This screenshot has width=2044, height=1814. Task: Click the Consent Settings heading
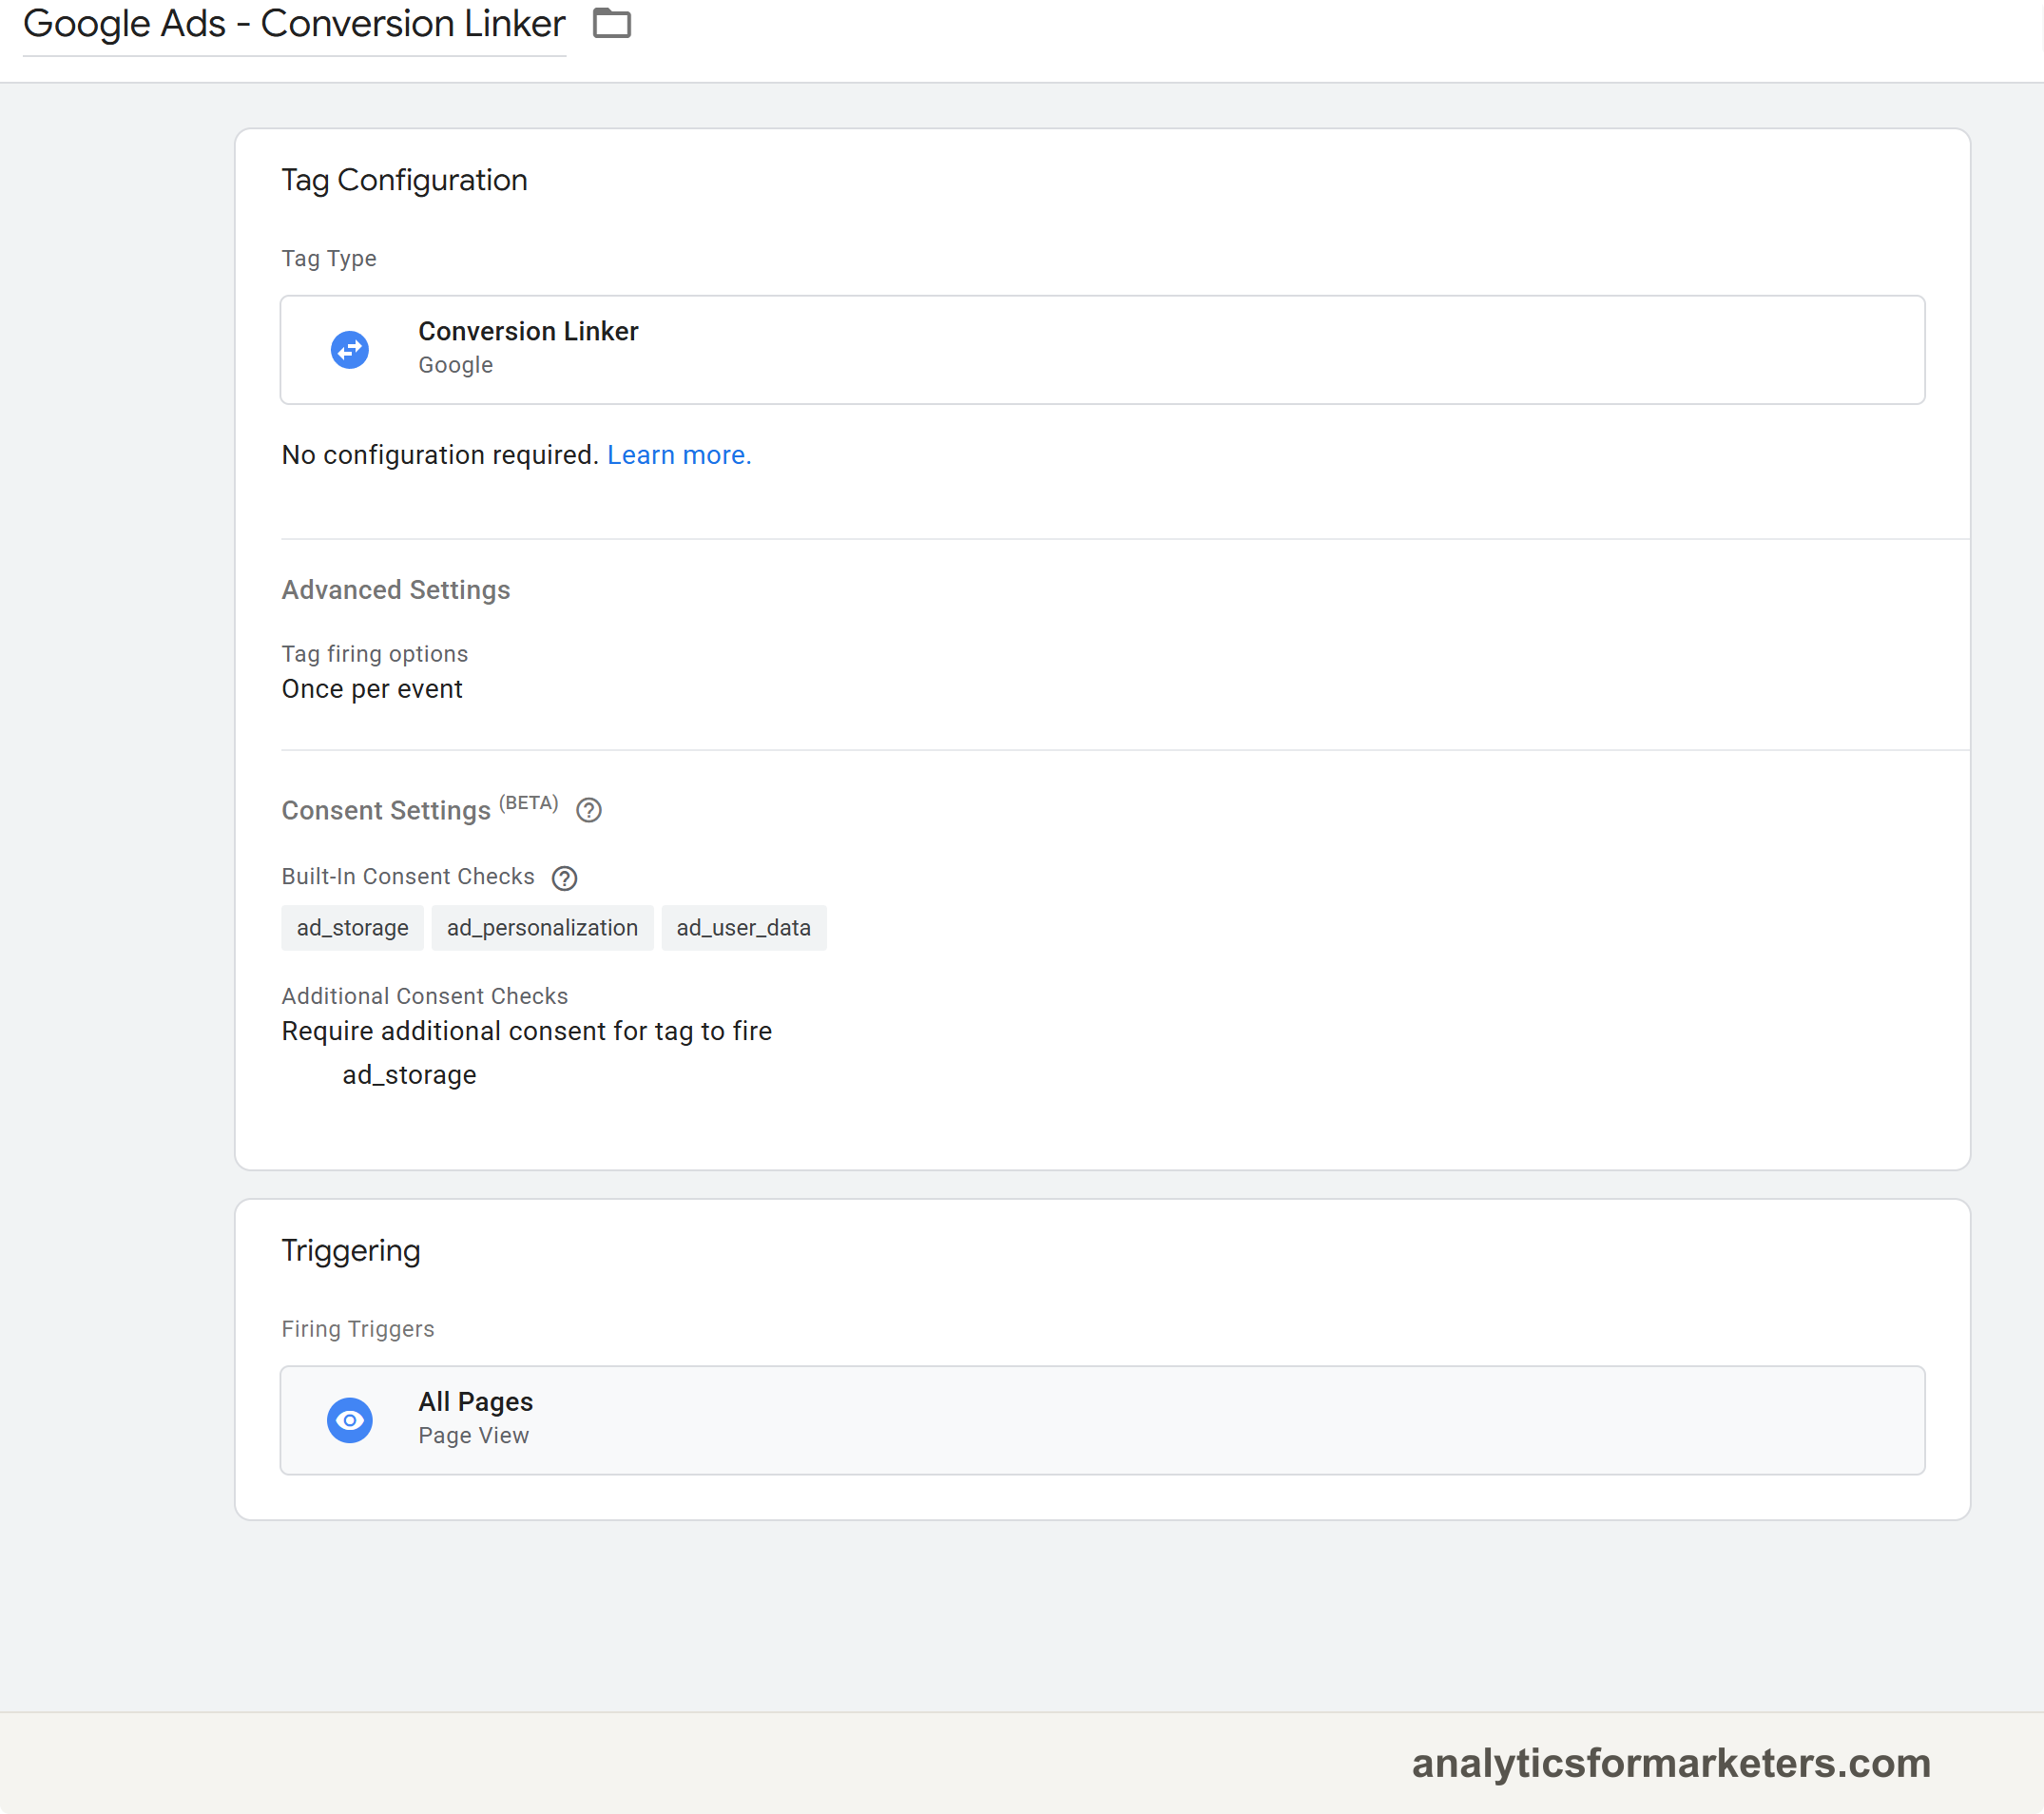(386, 810)
